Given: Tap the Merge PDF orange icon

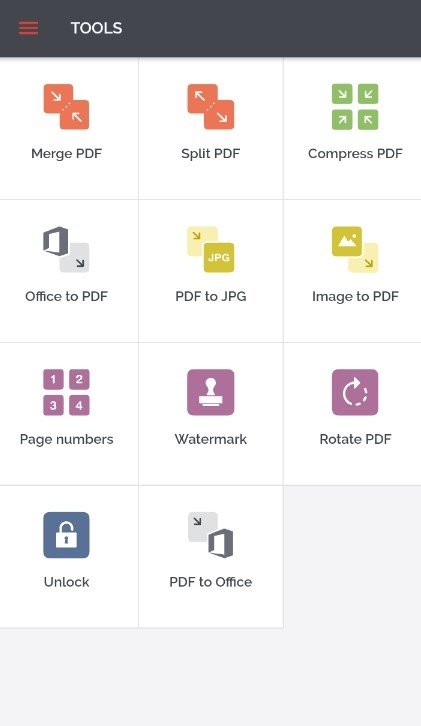Looking at the screenshot, I should pyautogui.click(x=66, y=106).
